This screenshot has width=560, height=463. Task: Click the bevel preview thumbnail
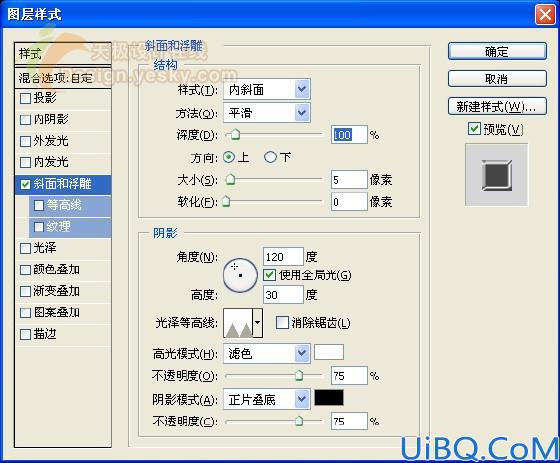tap(496, 175)
